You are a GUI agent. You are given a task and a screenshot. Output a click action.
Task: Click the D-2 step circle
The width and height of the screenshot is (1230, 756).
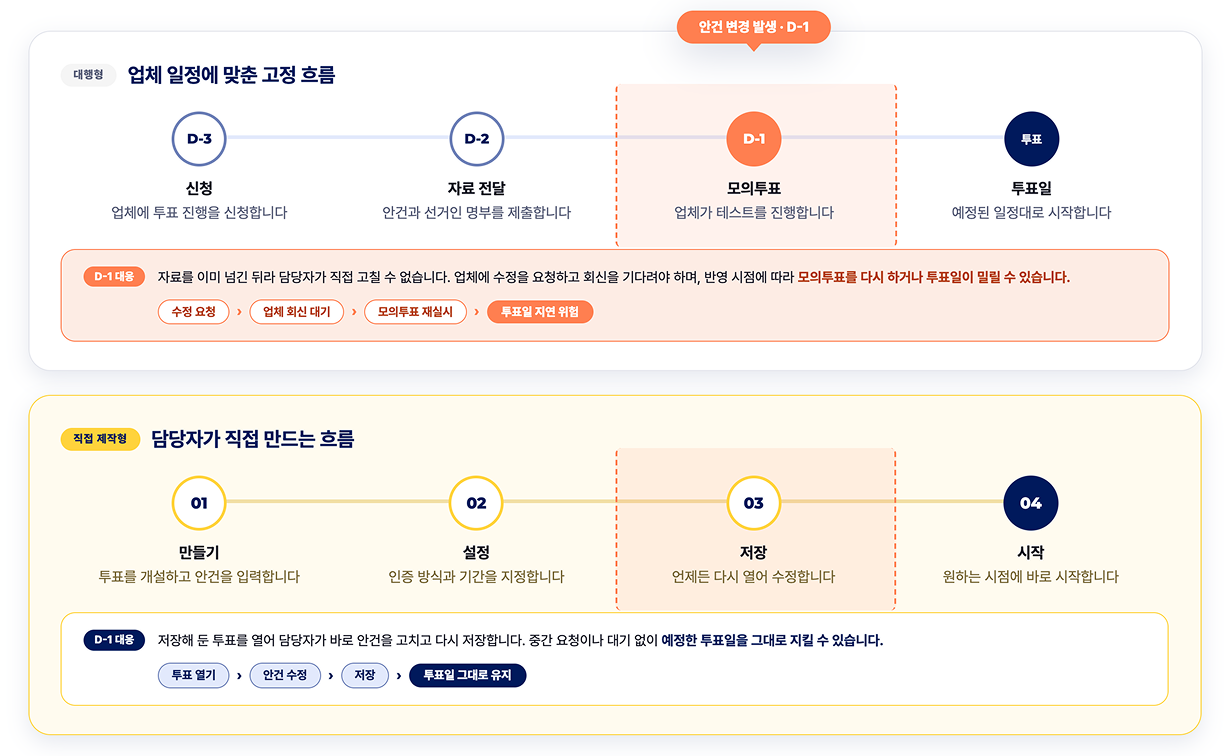(x=477, y=139)
